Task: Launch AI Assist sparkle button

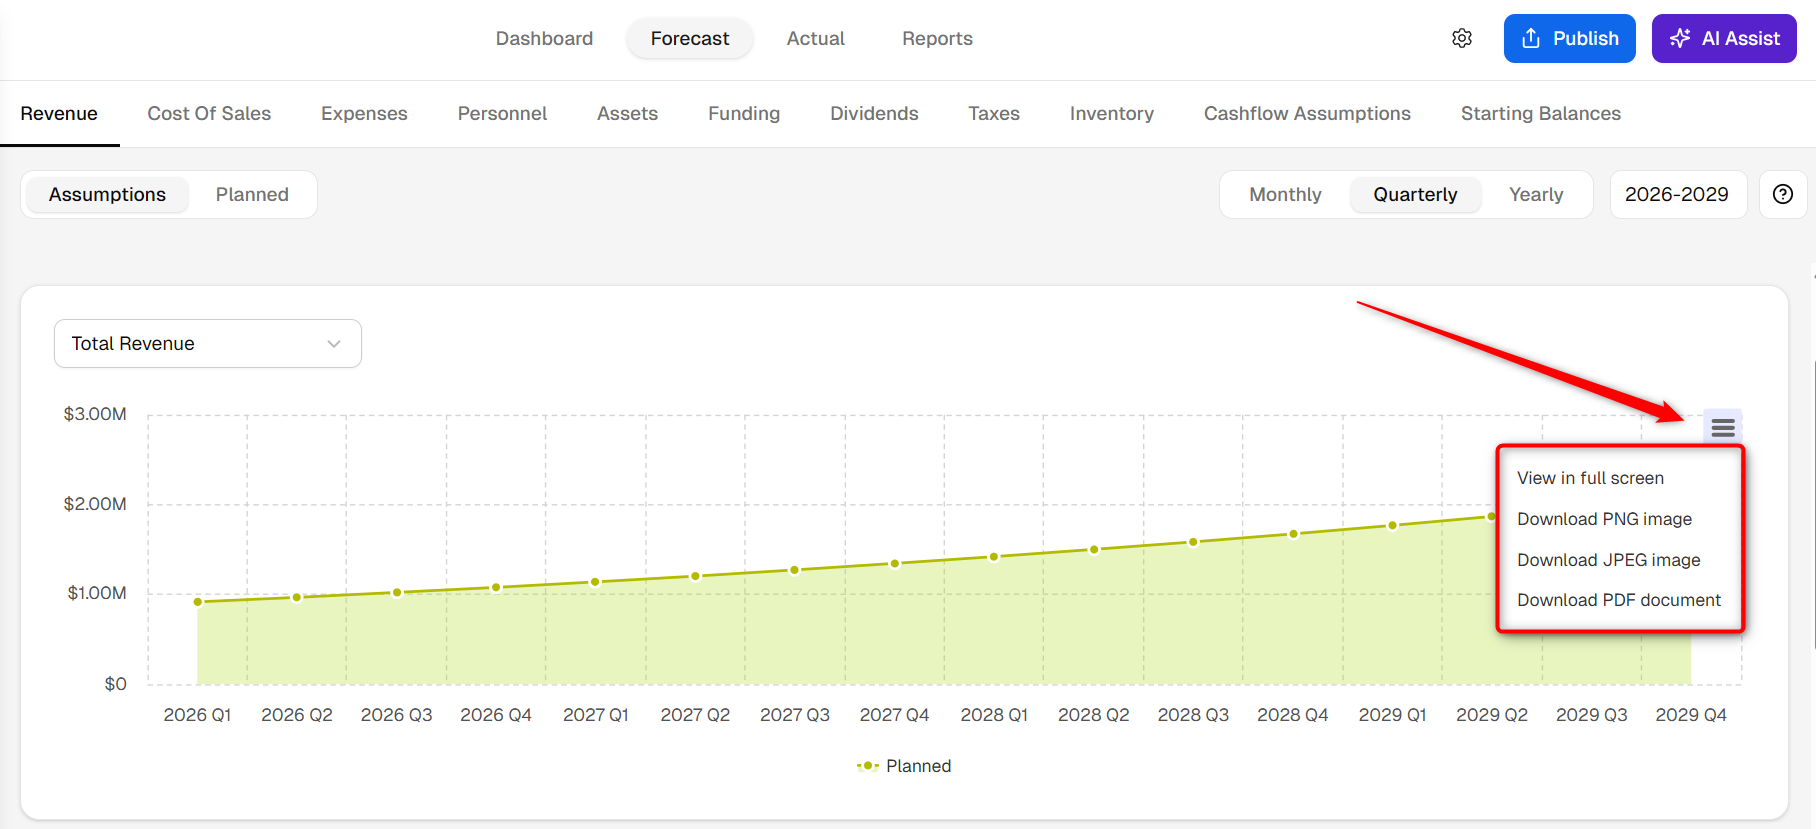Action: click(x=1724, y=38)
